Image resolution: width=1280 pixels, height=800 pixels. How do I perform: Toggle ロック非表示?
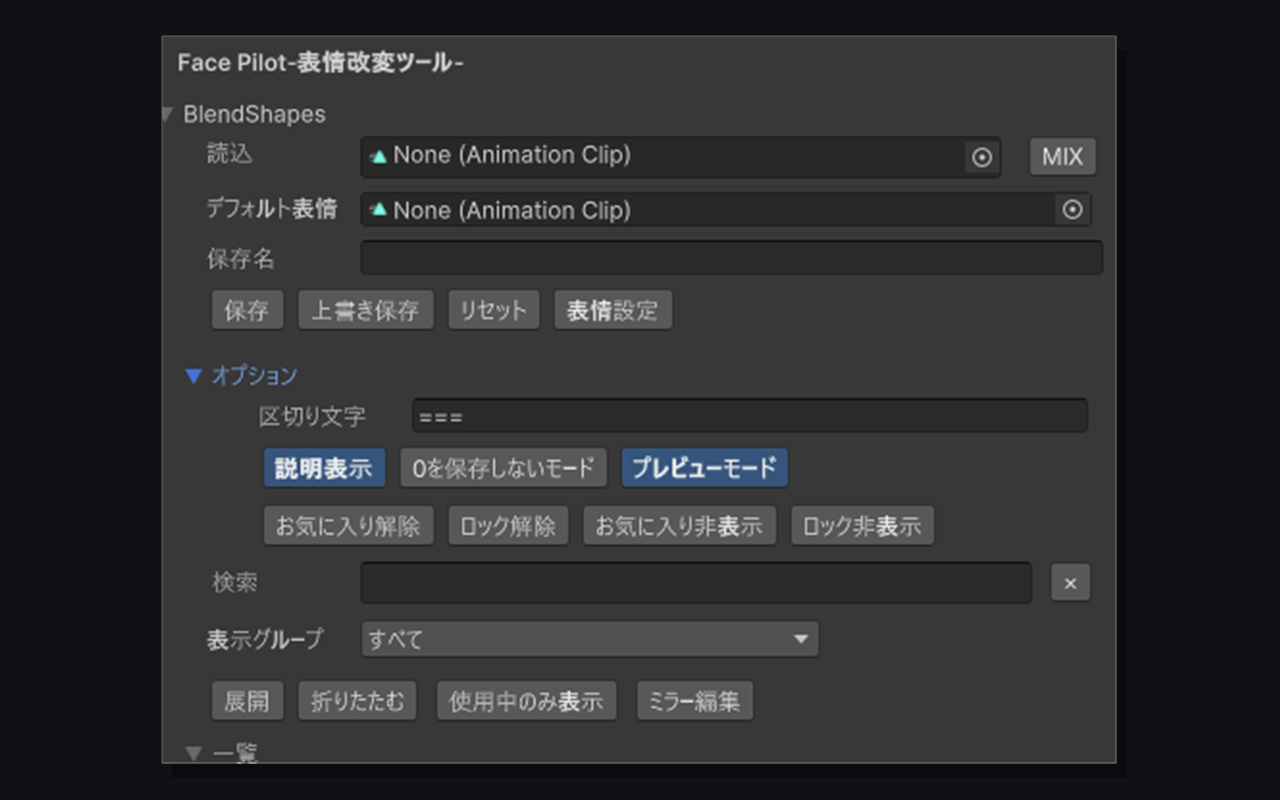tap(862, 526)
